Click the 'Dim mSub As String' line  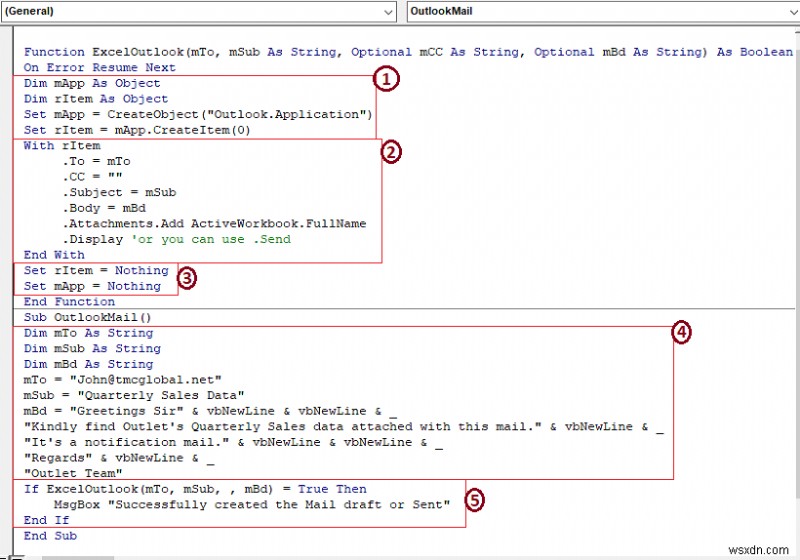92,348
